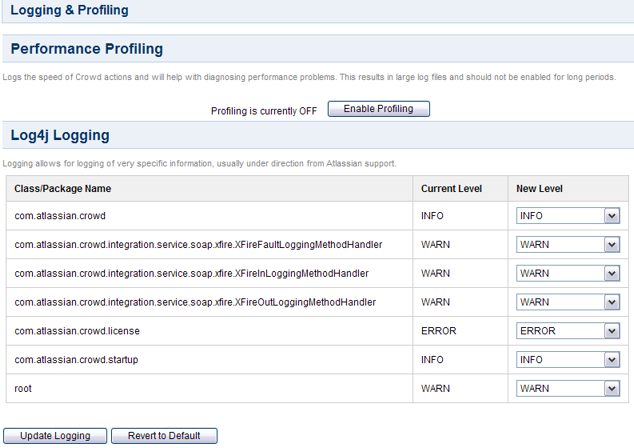This screenshot has width=634, height=448.
Task: Select the Class/Package Name column header
Action: pos(63,189)
